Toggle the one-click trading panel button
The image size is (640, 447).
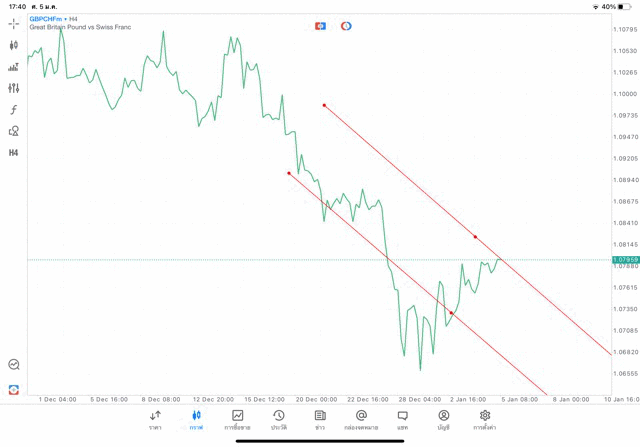pyautogui.click(x=320, y=26)
